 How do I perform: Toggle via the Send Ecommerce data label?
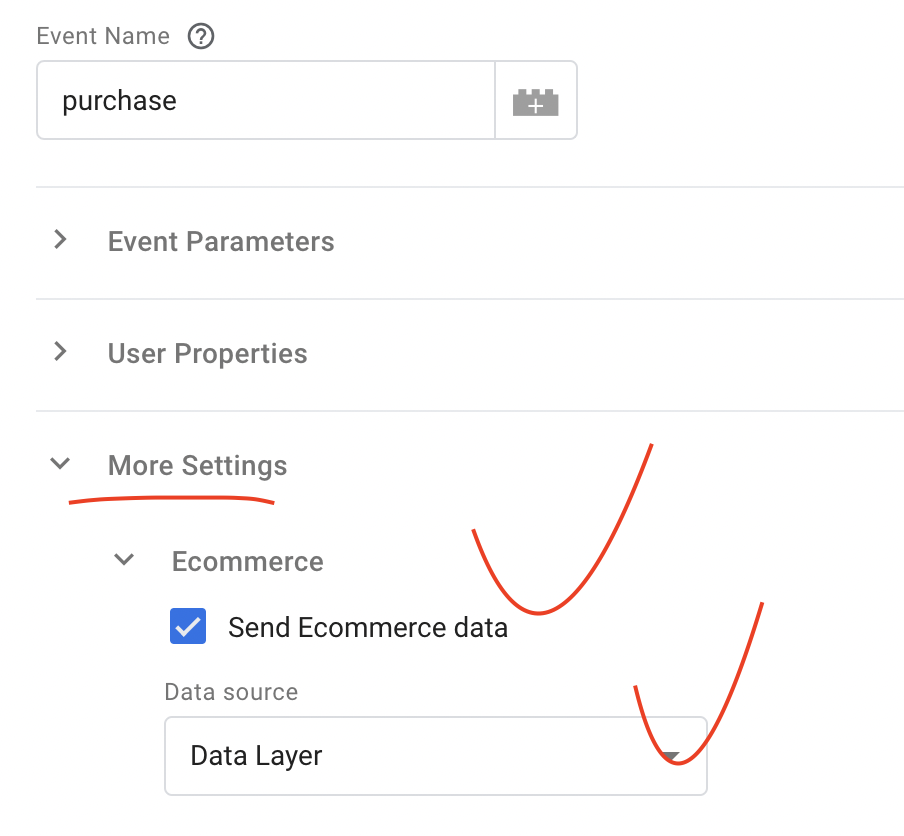pos(368,627)
